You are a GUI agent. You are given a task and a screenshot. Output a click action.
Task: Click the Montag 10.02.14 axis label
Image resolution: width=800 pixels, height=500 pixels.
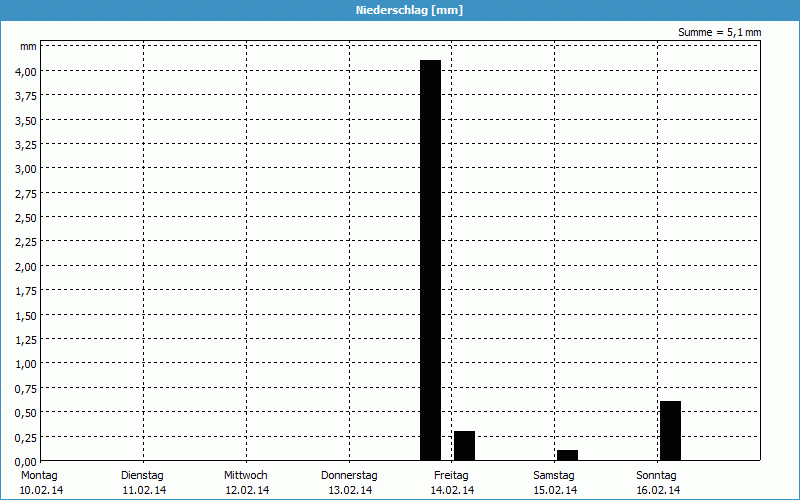tap(41, 483)
